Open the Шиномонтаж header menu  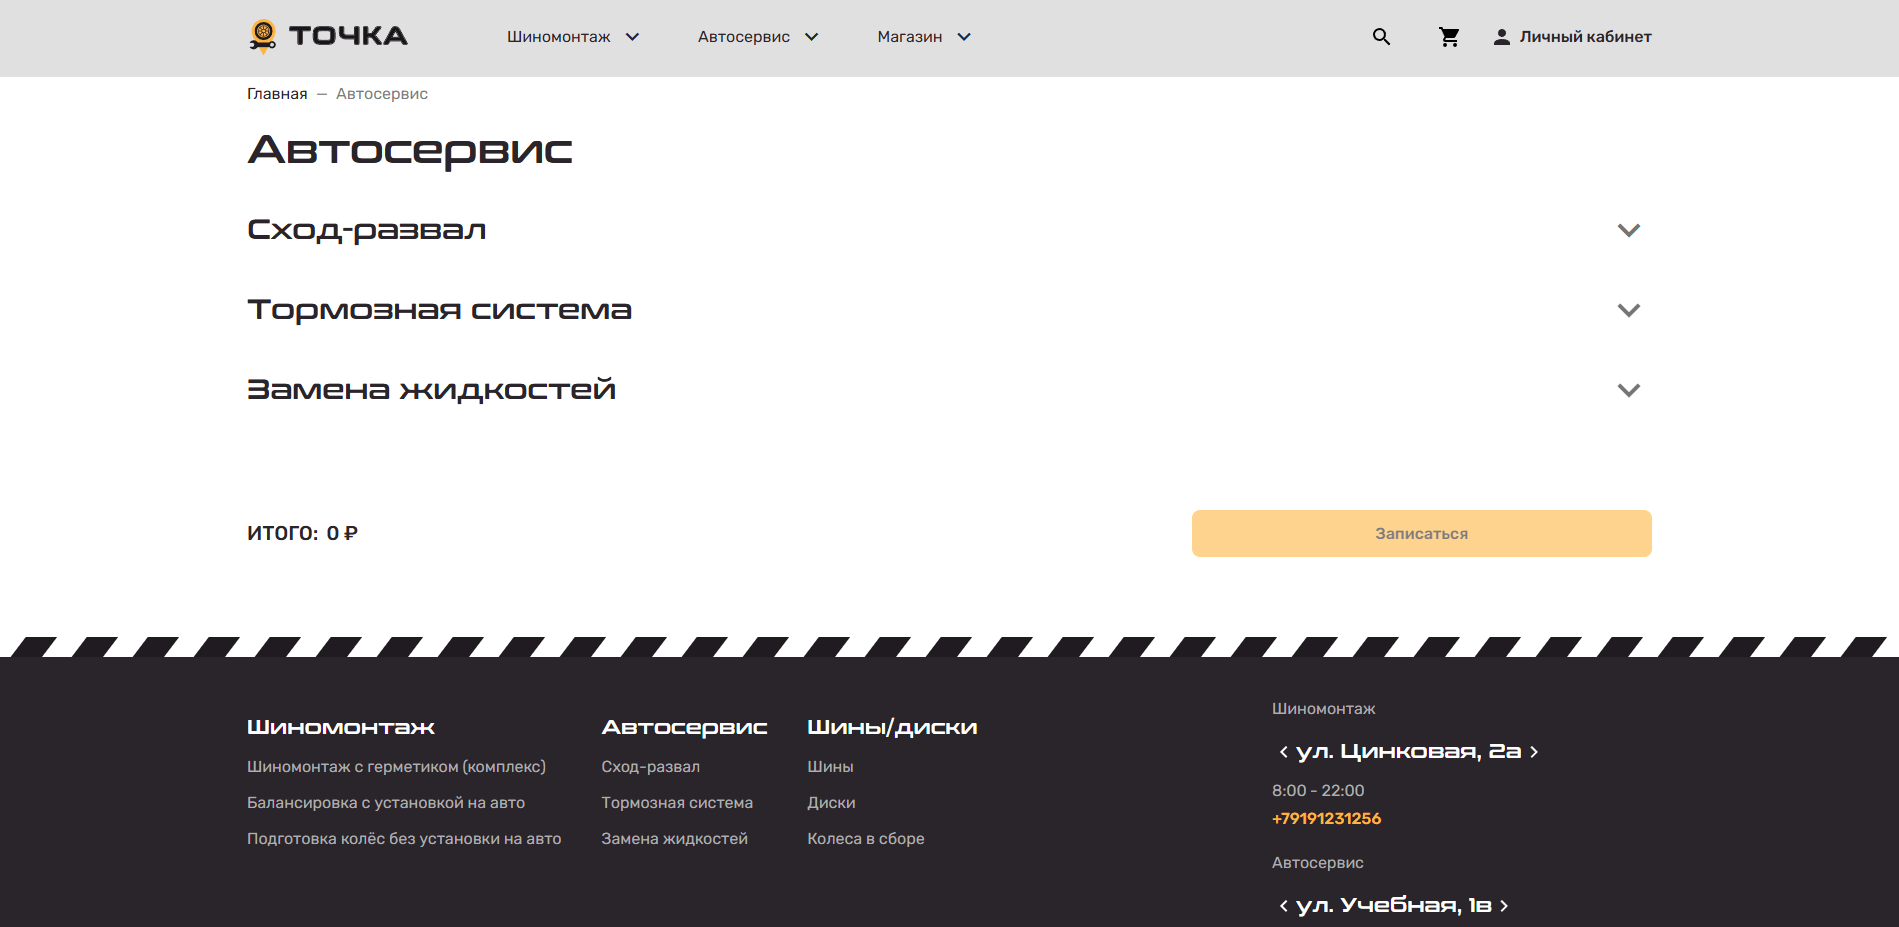pyautogui.click(x=572, y=37)
